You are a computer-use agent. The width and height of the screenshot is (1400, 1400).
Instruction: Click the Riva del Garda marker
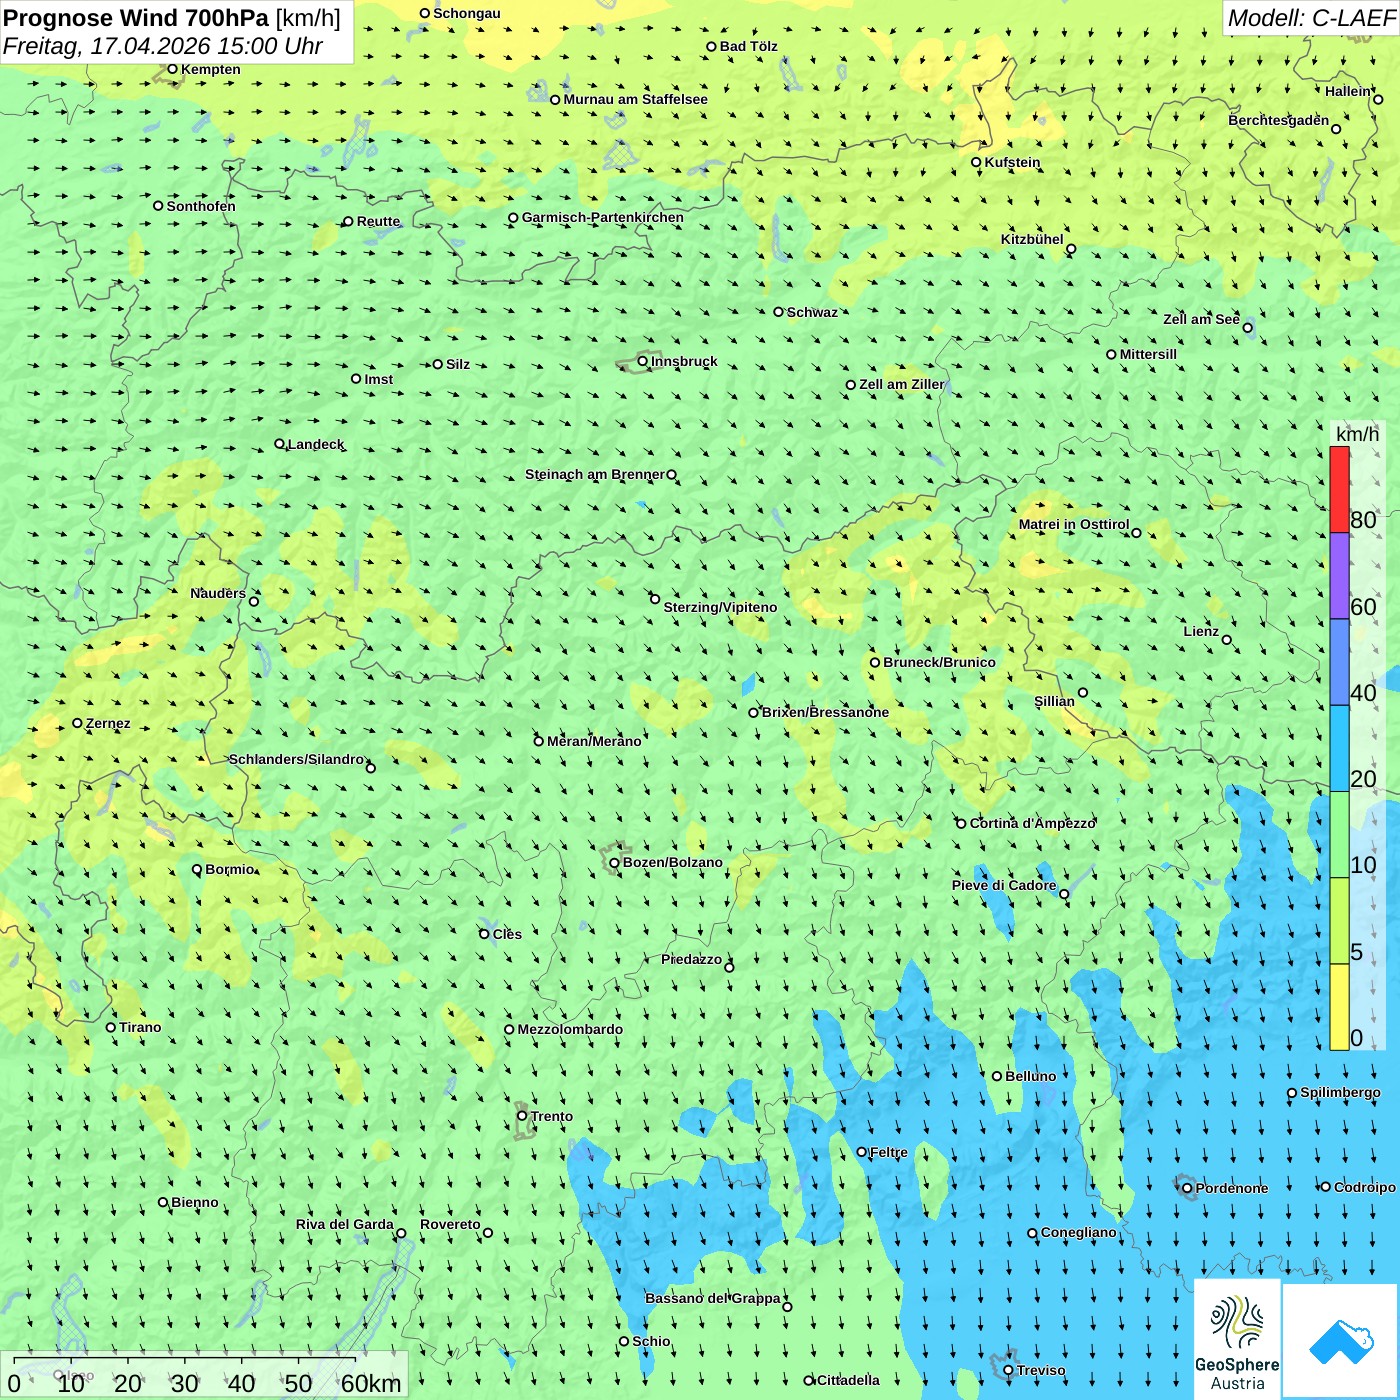pyautogui.click(x=401, y=1233)
